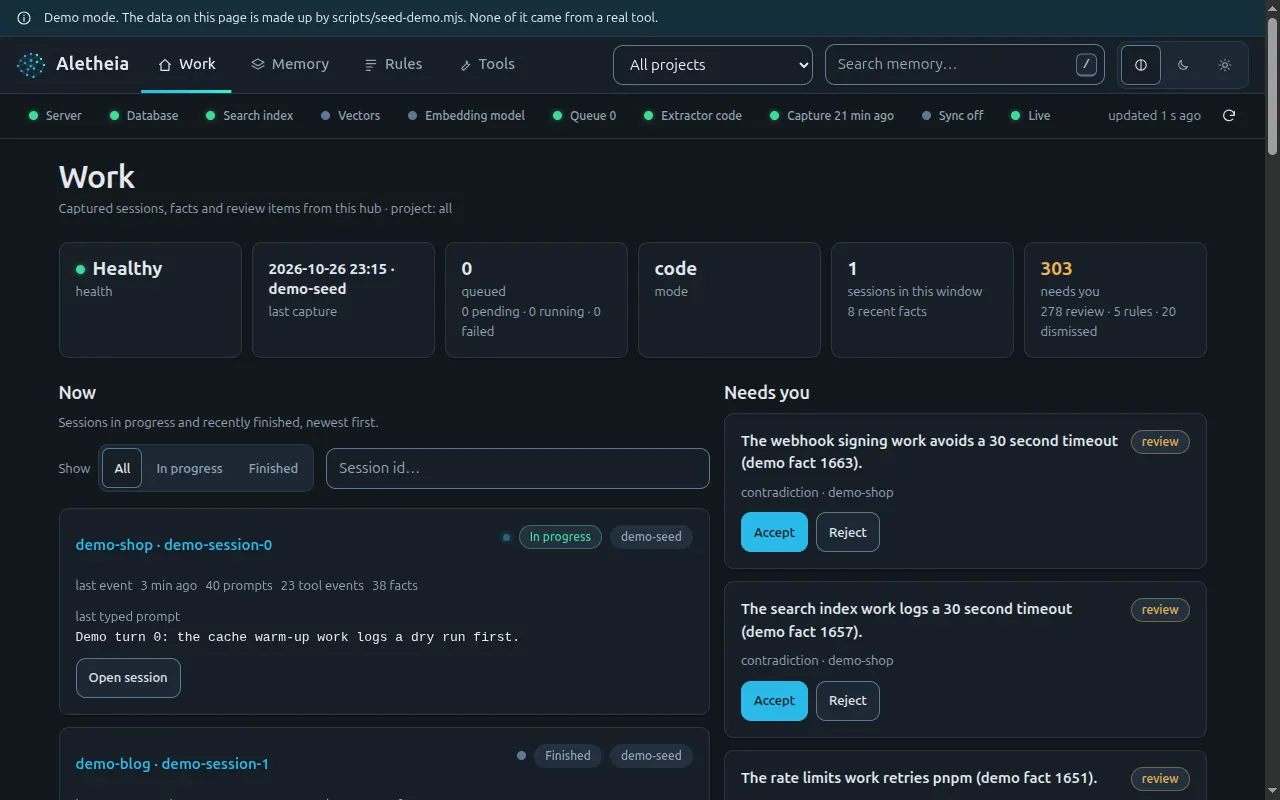The height and width of the screenshot is (800, 1280).
Task: Click the info icon in demo banner
Action: pyautogui.click(x=24, y=18)
